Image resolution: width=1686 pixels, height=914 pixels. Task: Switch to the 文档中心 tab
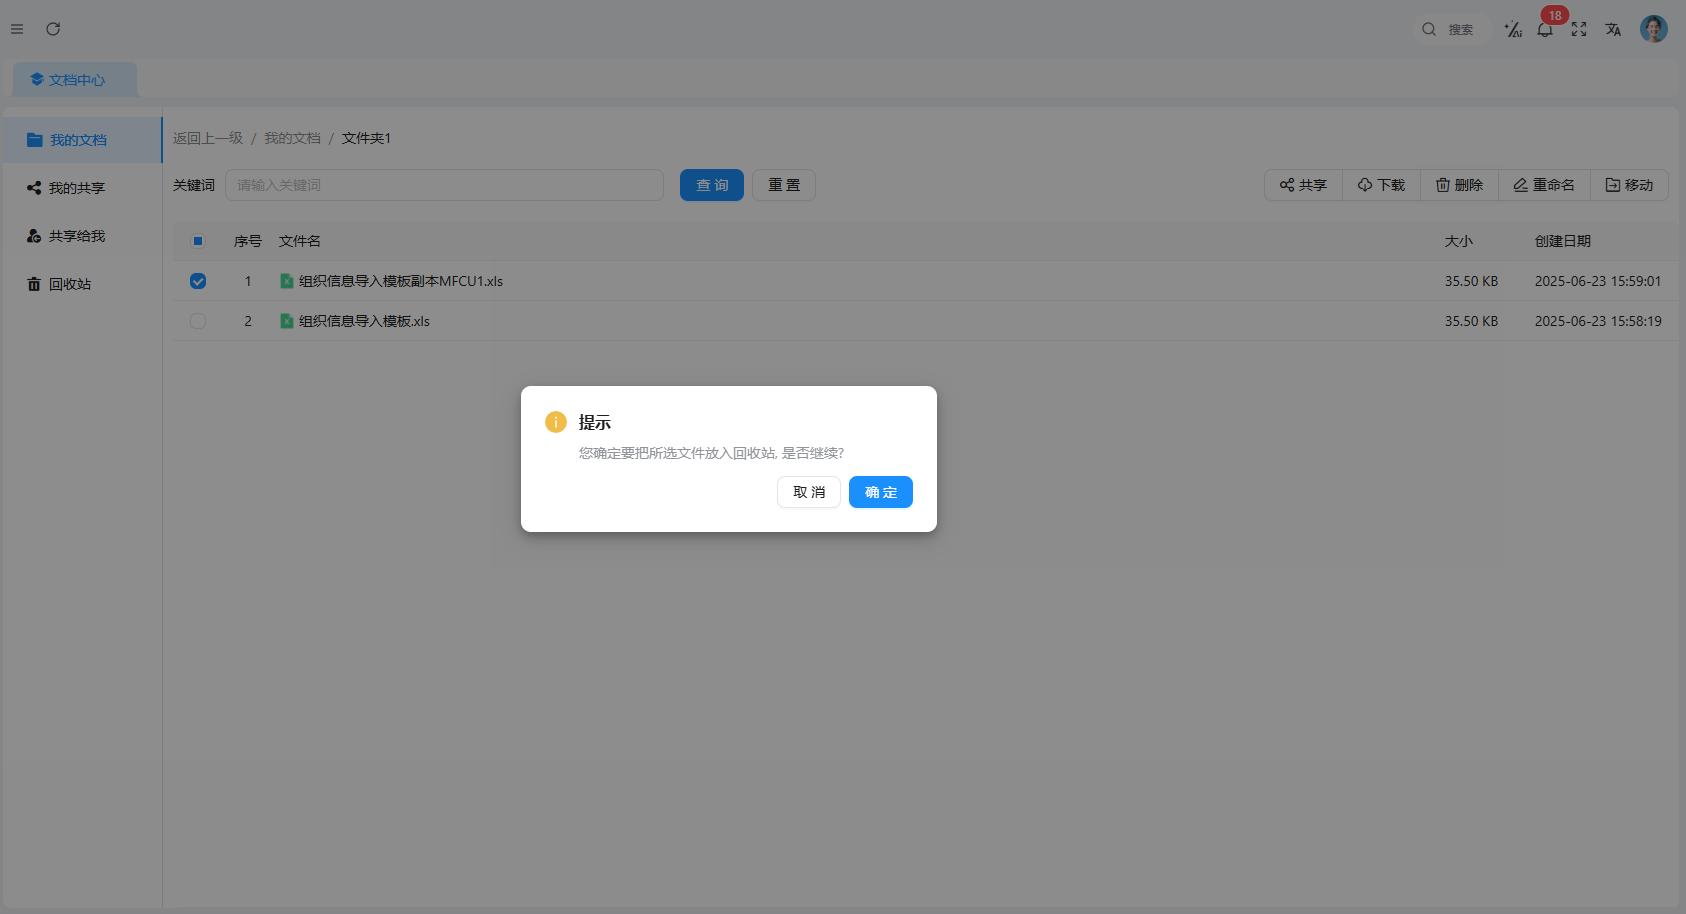[75, 80]
